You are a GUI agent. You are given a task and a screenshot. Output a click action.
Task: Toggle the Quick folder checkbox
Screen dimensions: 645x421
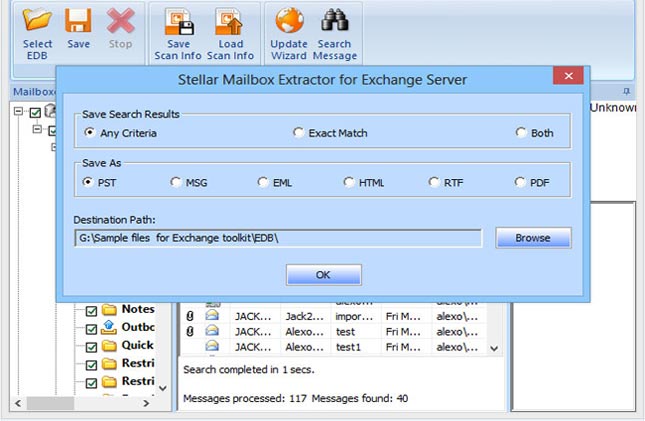tap(91, 347)
